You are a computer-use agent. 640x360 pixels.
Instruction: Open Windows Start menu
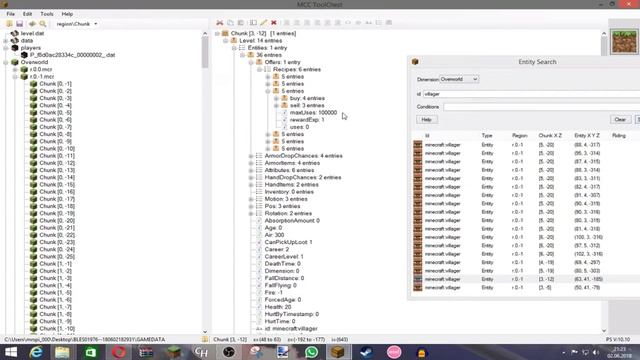[11, 352]
